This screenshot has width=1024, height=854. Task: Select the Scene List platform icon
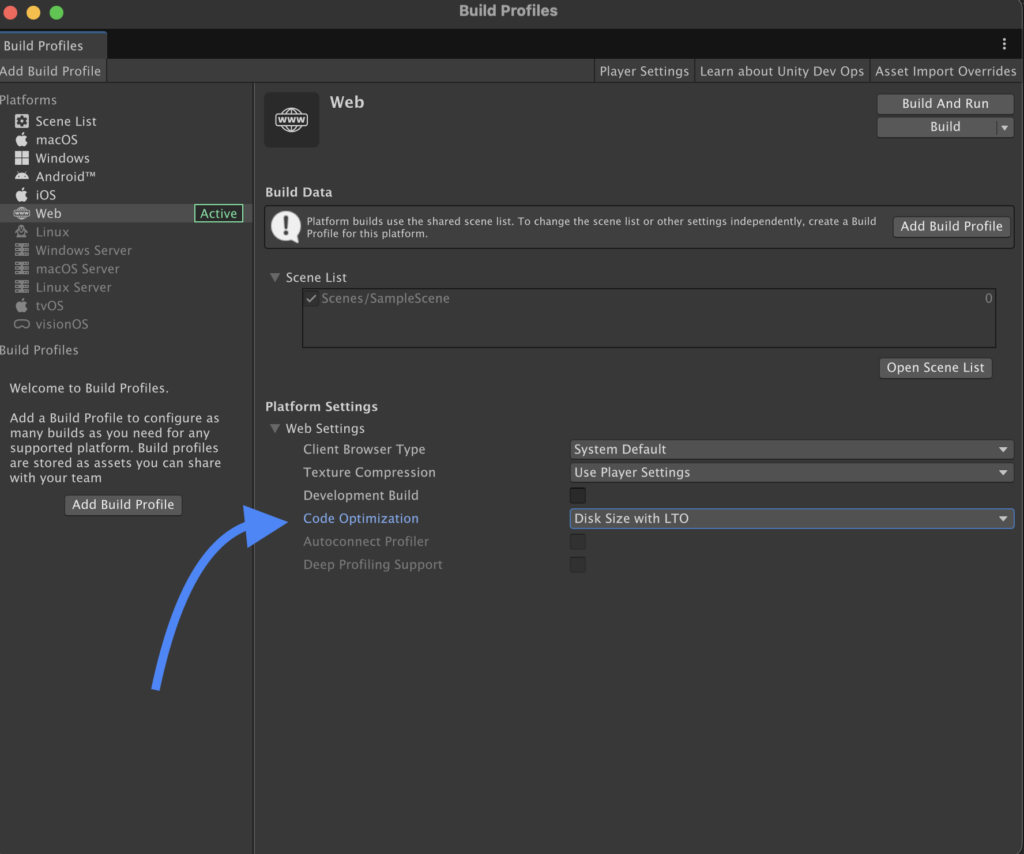click(x=21, y=121)
